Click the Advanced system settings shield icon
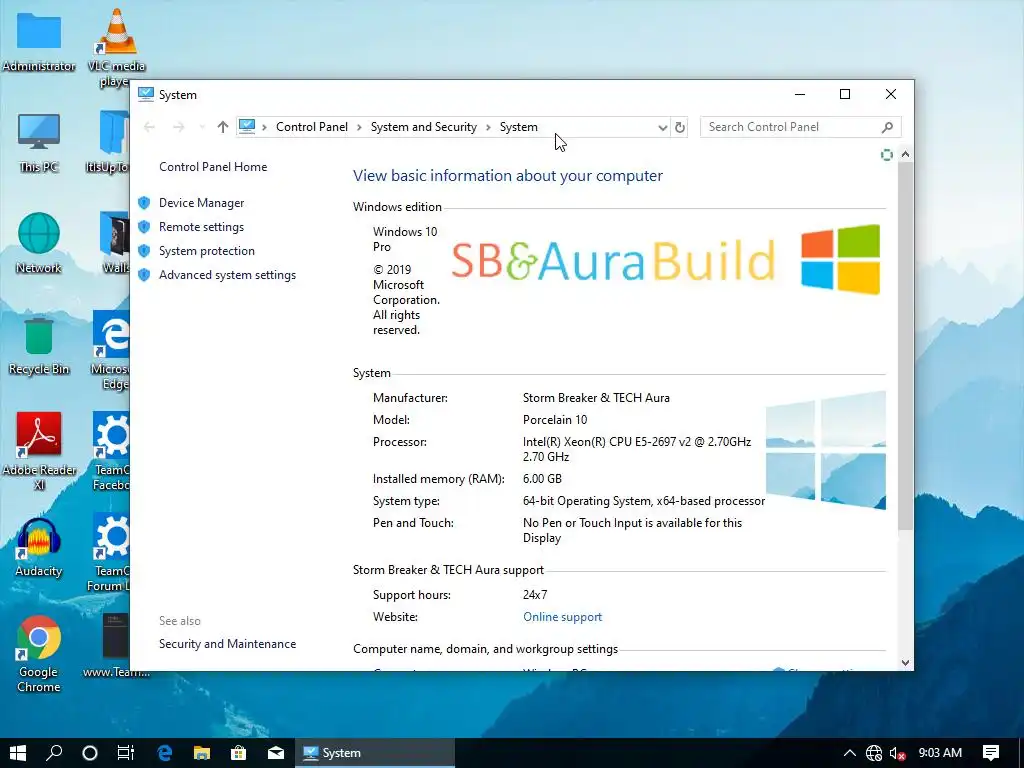The width and height of the screenshot is (1024, 768). 144,275
